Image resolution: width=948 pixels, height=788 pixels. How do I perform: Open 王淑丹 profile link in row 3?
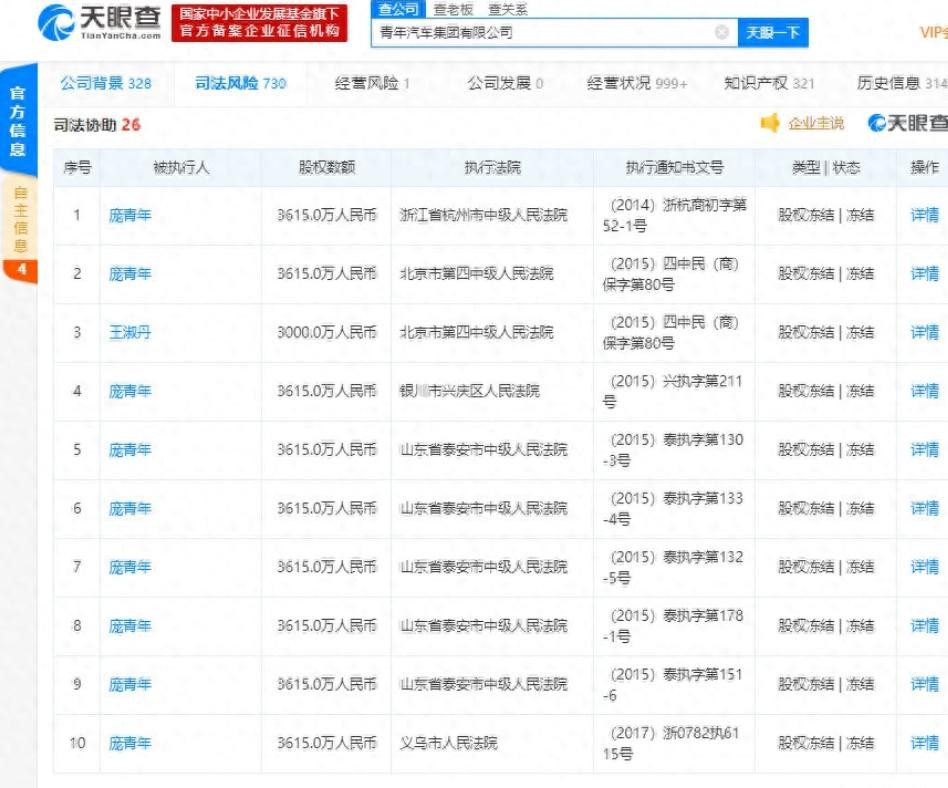(x=130, y=332)
